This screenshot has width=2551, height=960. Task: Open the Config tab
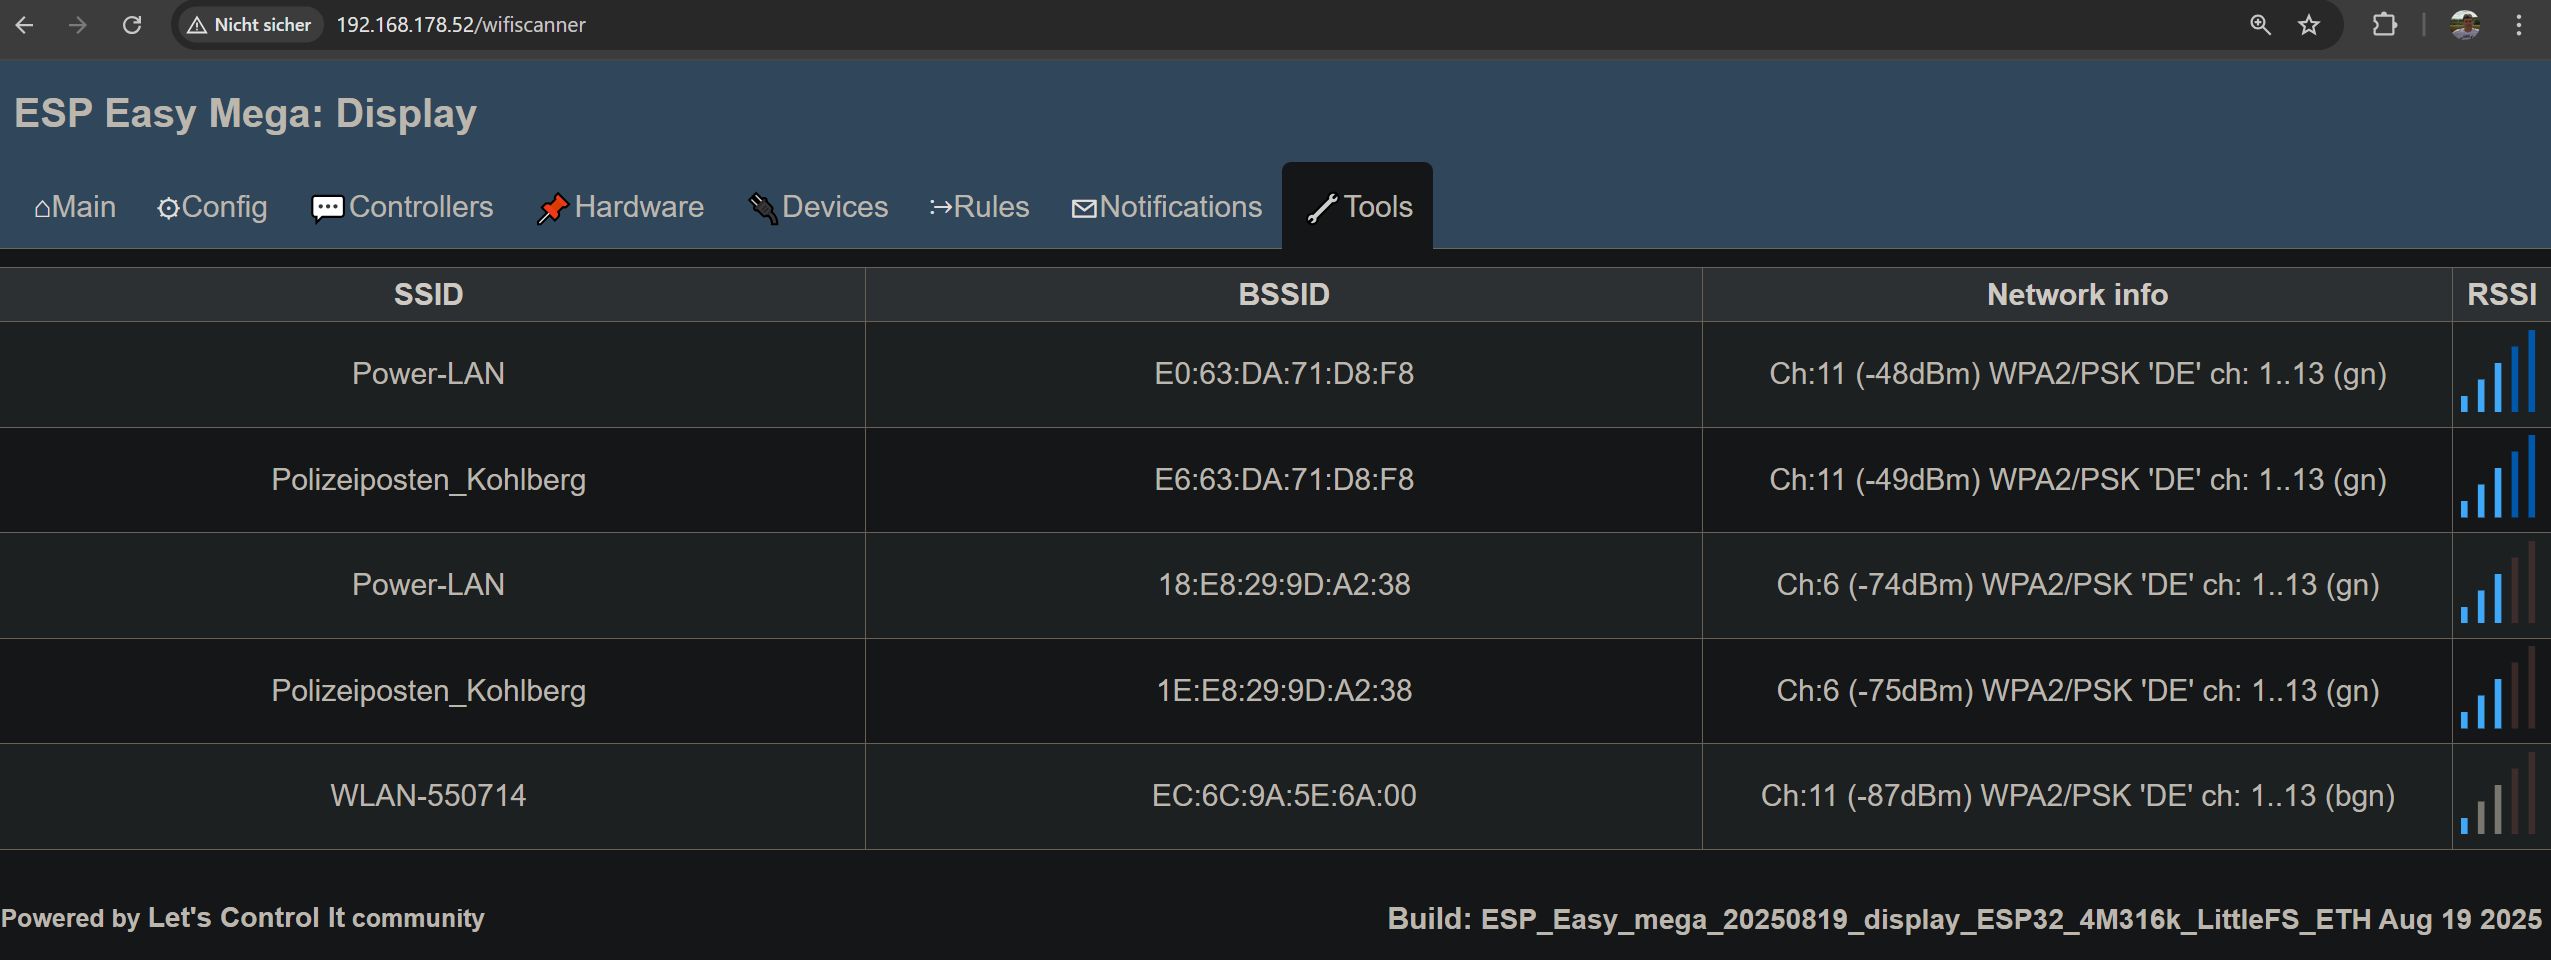(x=212, y=207)
